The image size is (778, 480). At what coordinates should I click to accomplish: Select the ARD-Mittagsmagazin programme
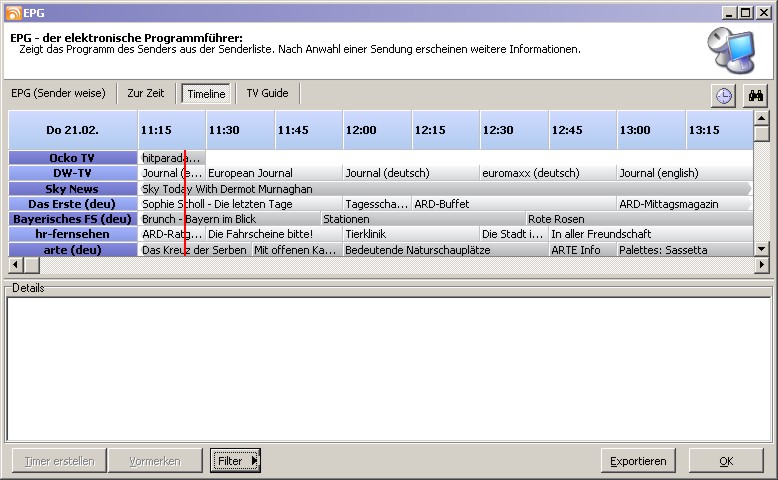click(x=685, y=204)
